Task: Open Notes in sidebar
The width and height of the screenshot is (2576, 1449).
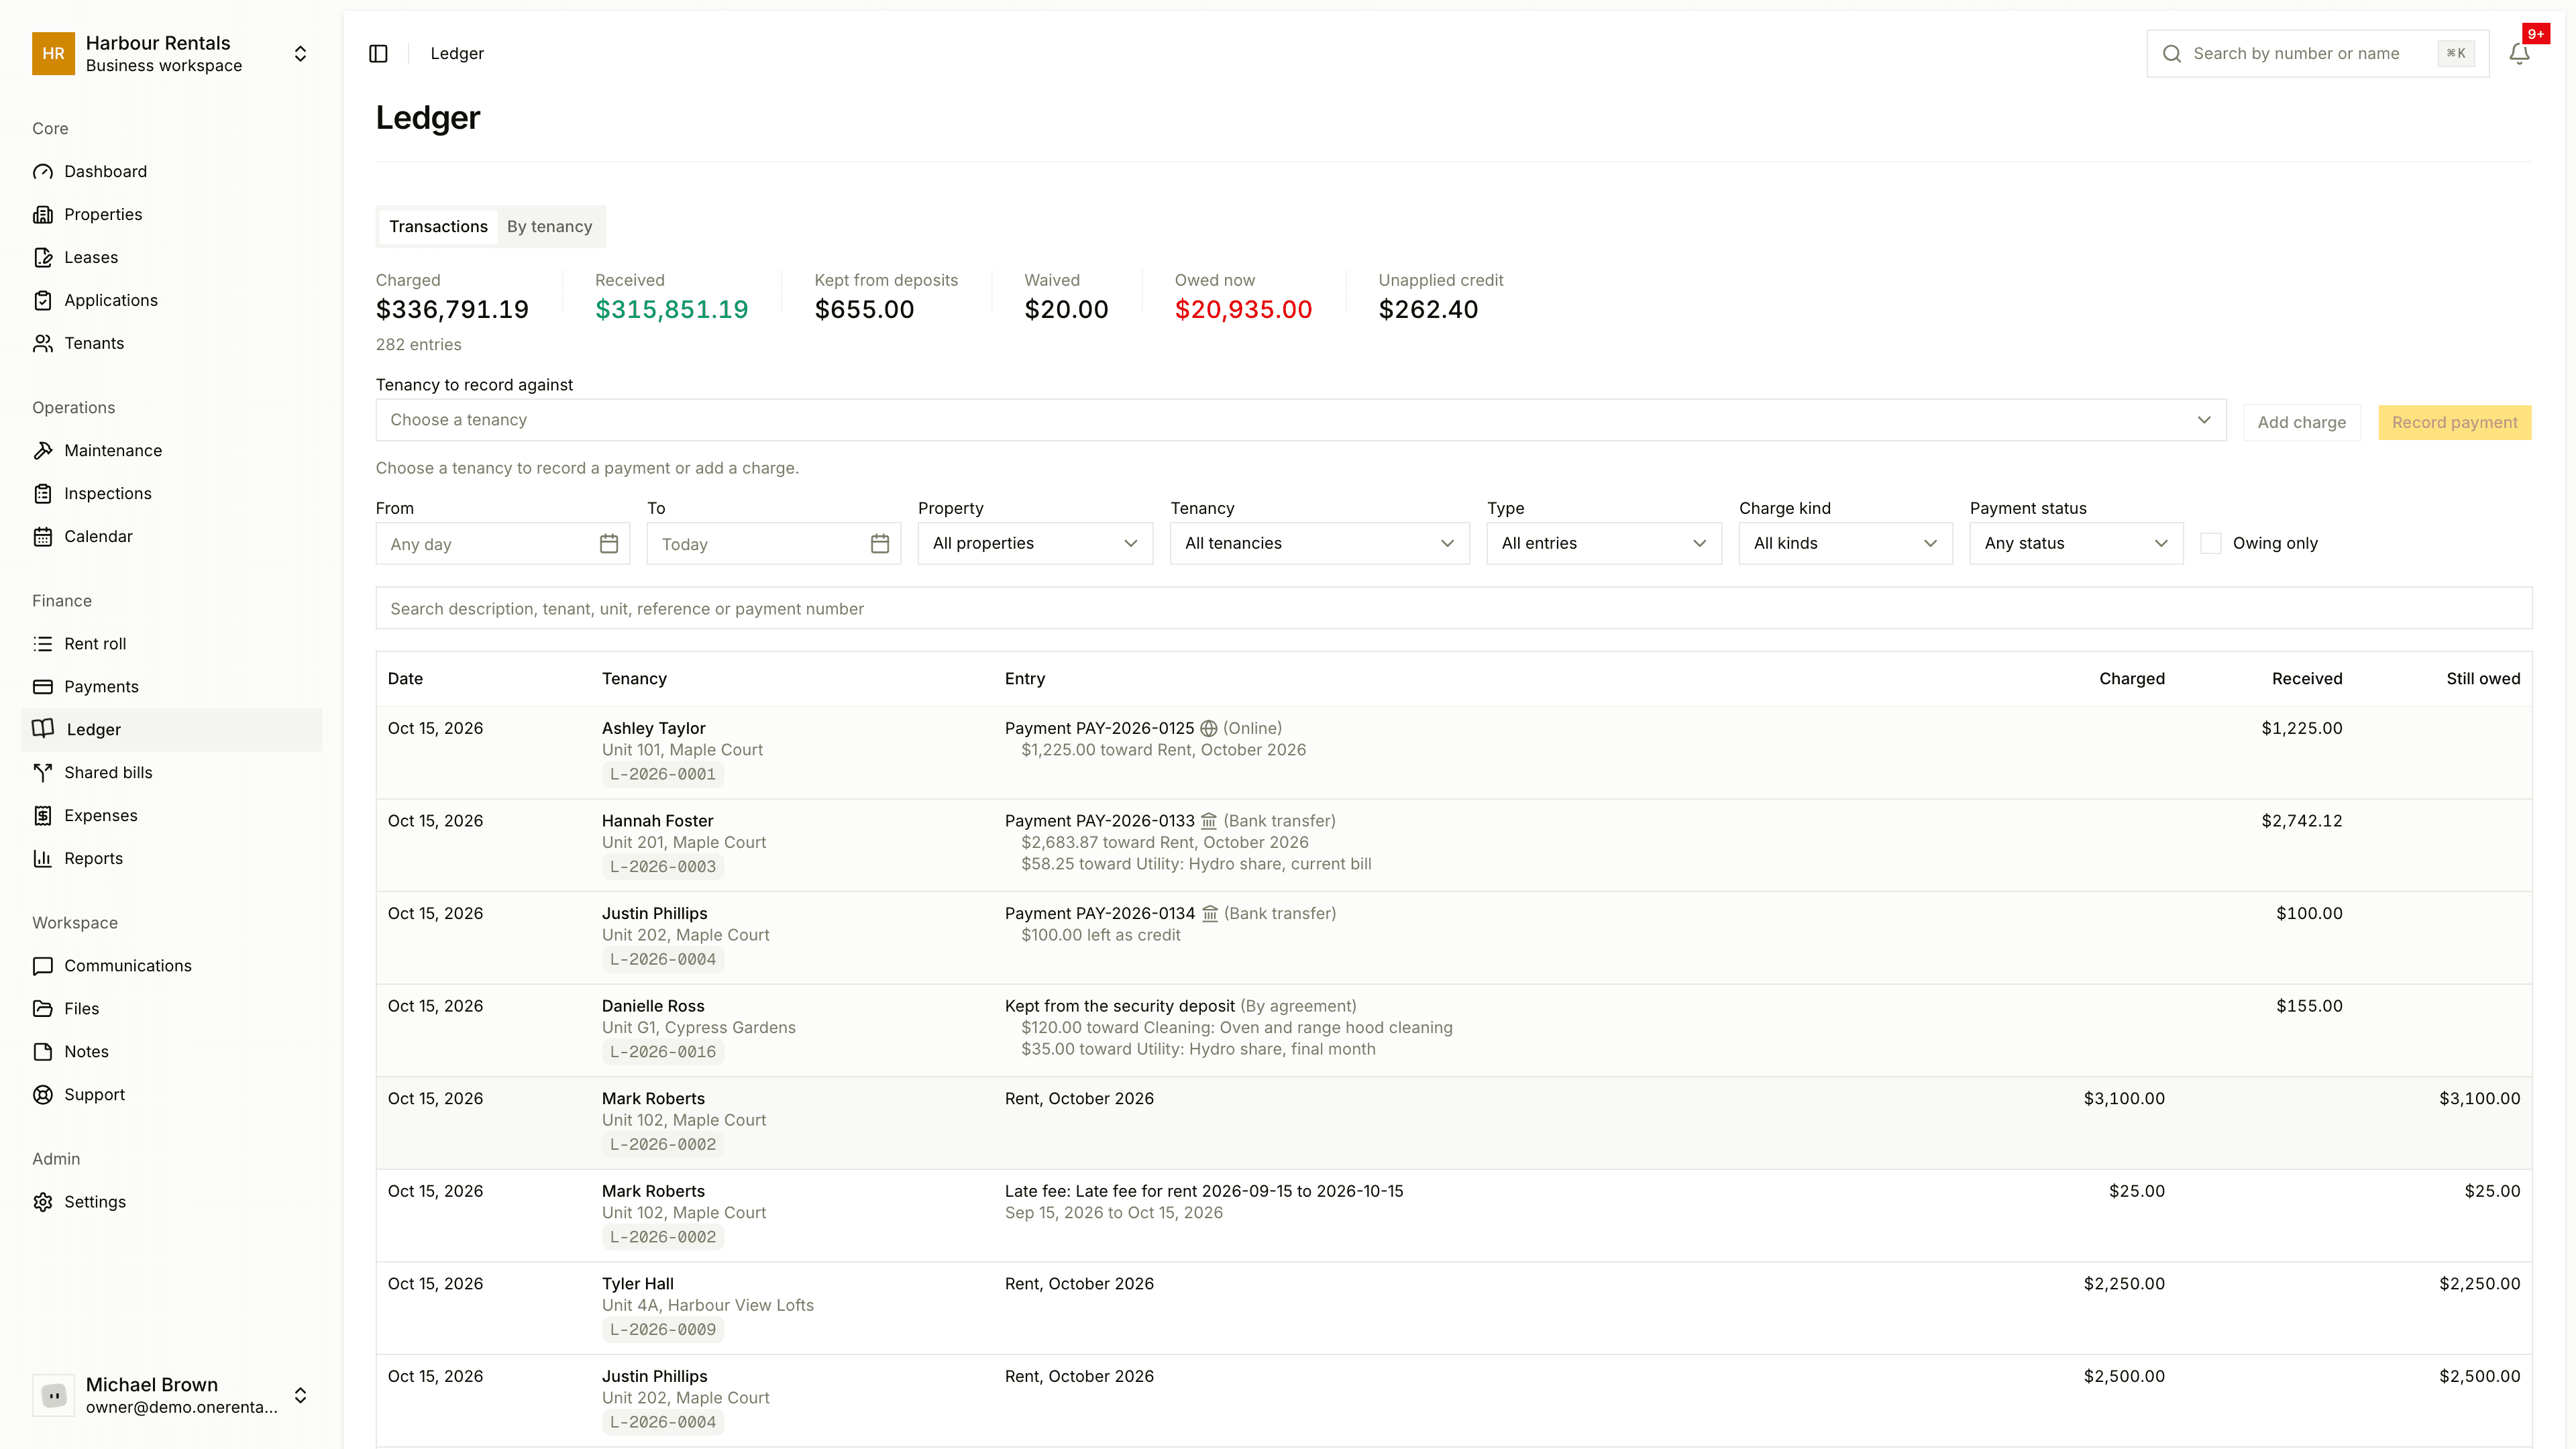Action: (171, 1051)
